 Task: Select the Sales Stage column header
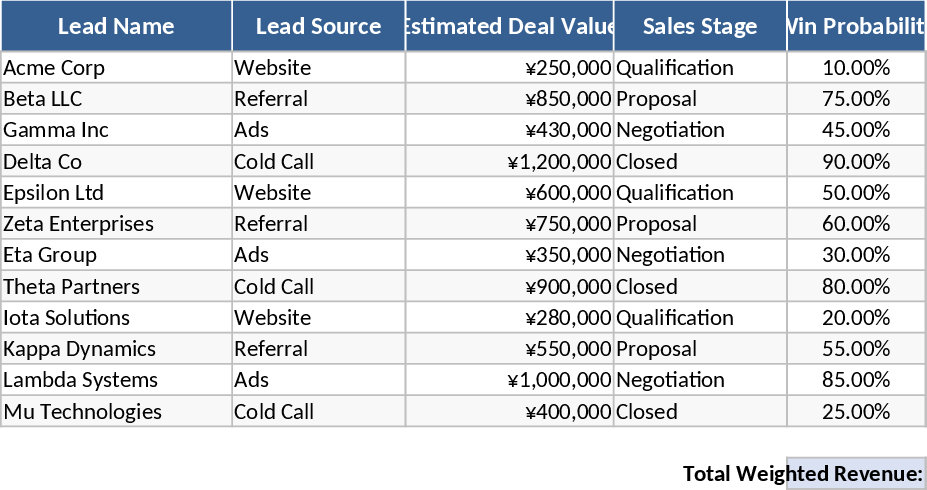coord(700,26)
